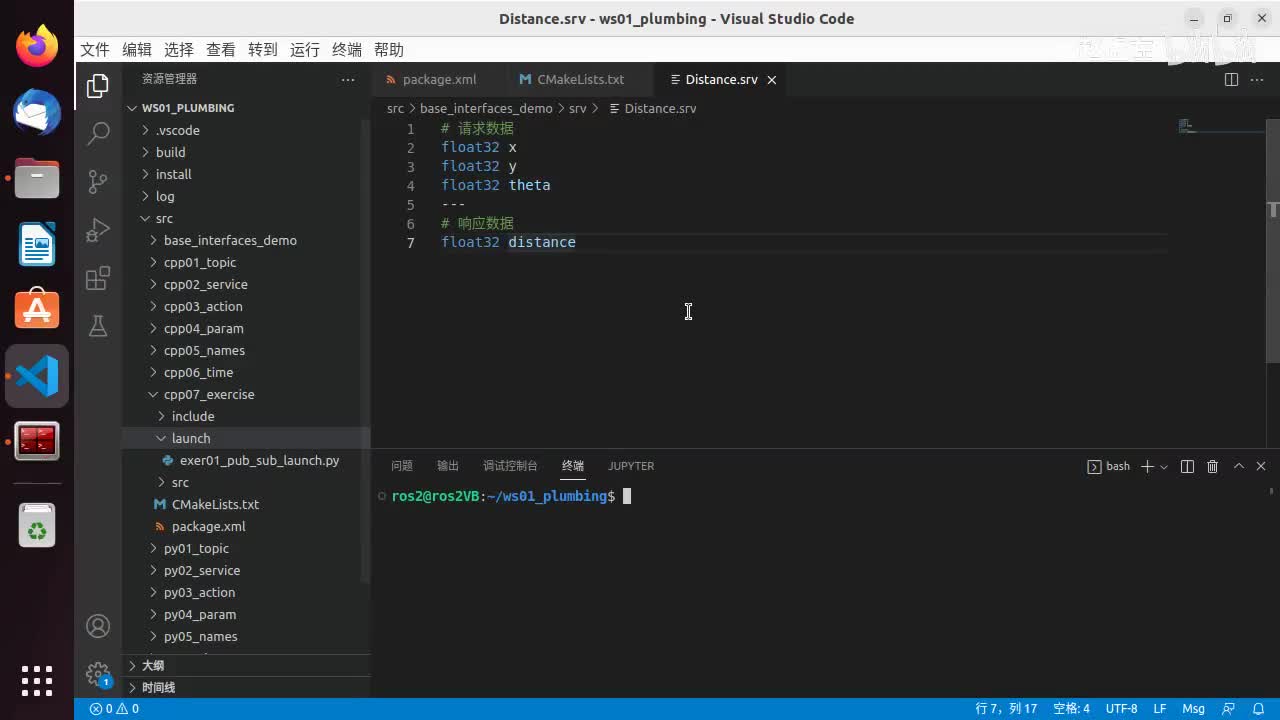Screen dimensions: 1280x720
Task: Open Run and Debug view
Action: coord(98,230)
